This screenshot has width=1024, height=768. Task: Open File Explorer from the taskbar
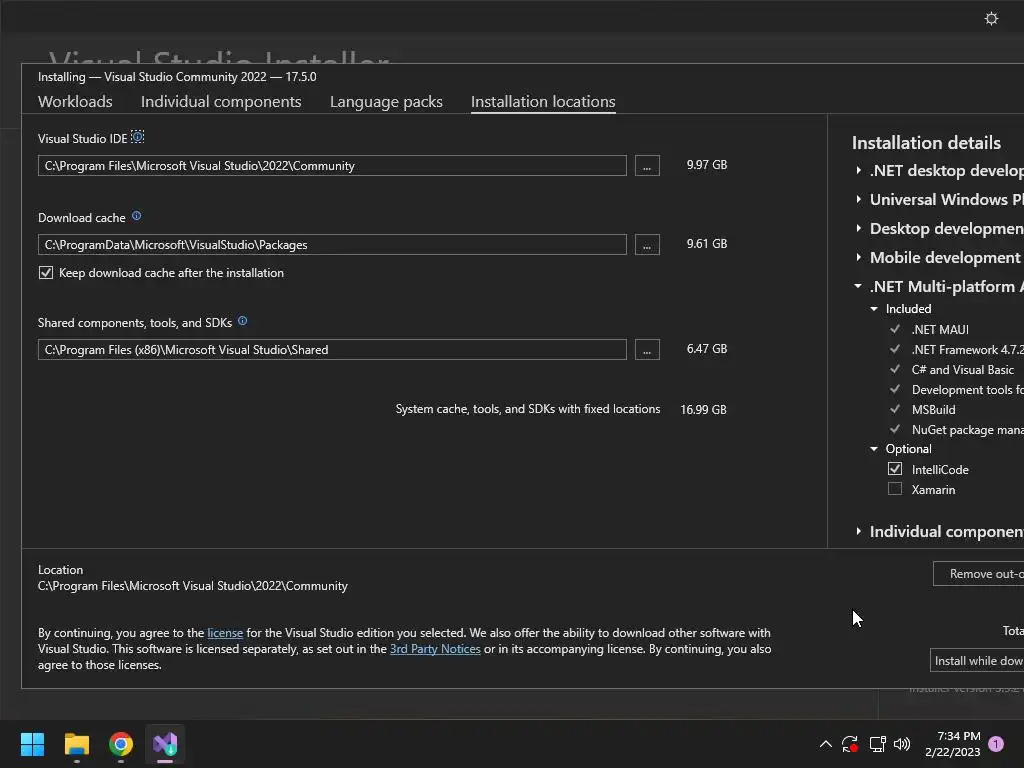pyautogui.click(x=76, y=744)
